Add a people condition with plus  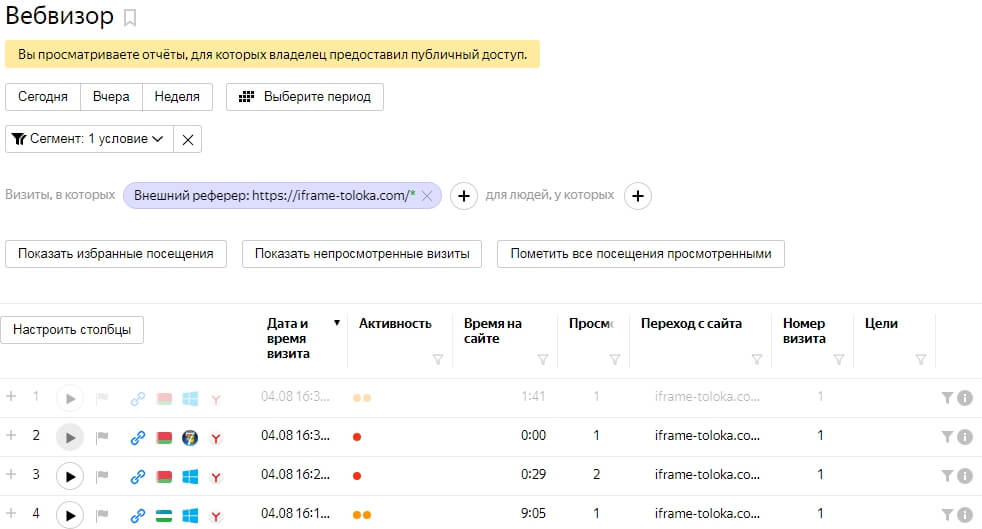(638, 196)
